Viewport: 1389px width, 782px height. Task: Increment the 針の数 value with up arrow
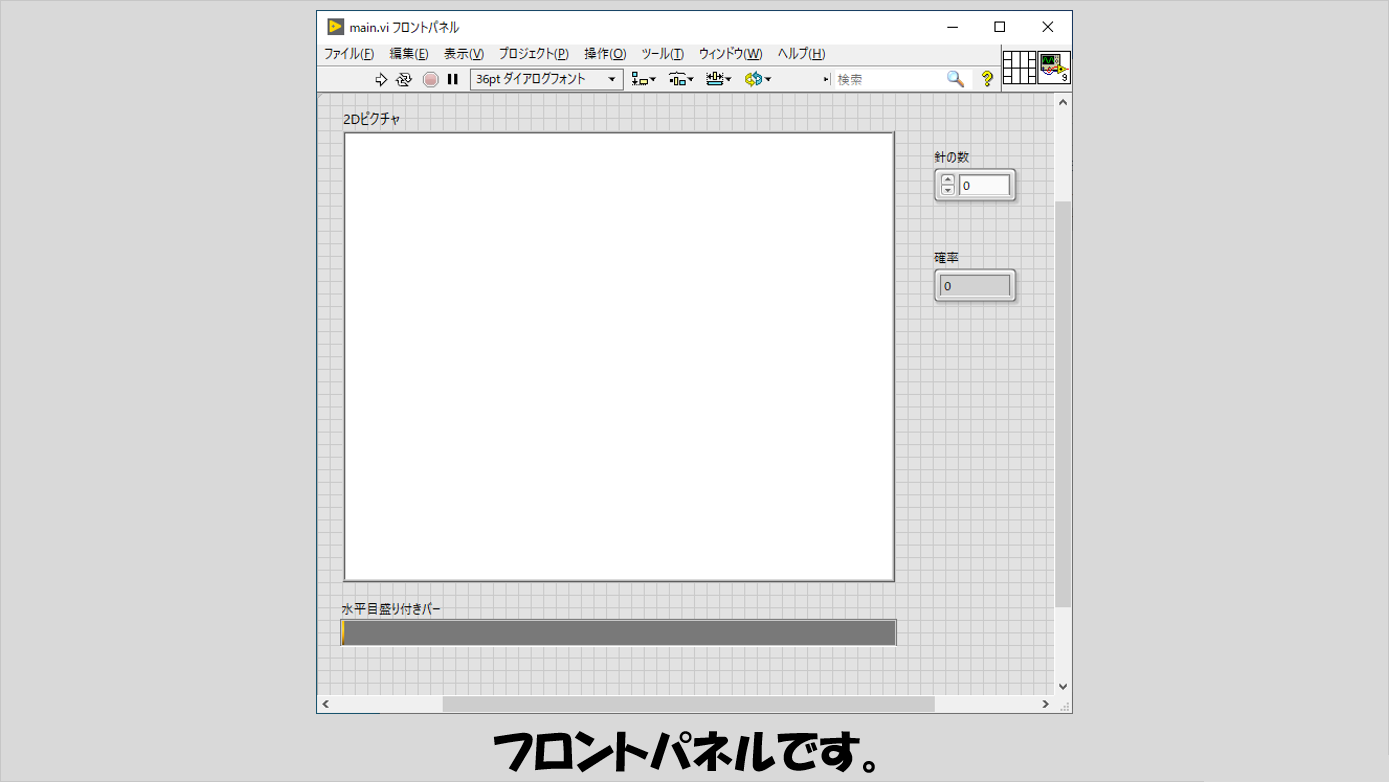click(x=948, y=180)
